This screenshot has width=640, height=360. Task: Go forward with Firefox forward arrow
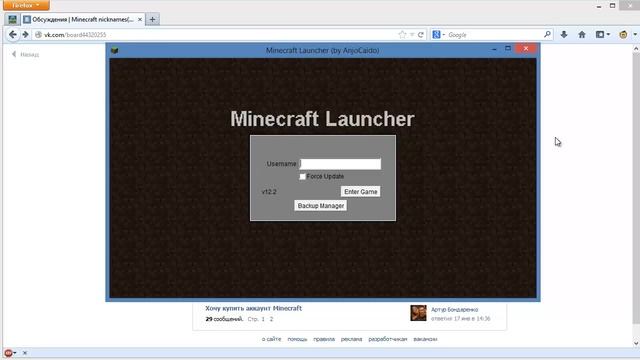point(25,35)
